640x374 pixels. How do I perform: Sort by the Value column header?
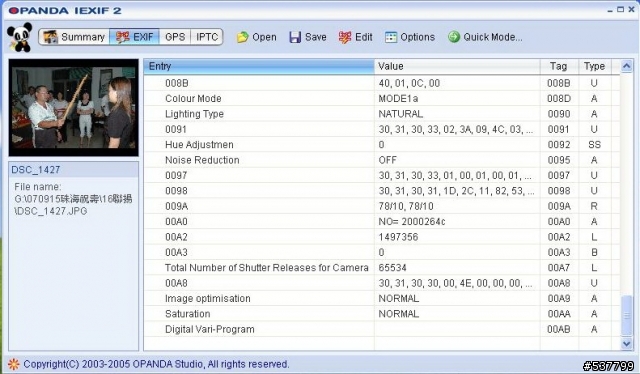tap(457, 67)
